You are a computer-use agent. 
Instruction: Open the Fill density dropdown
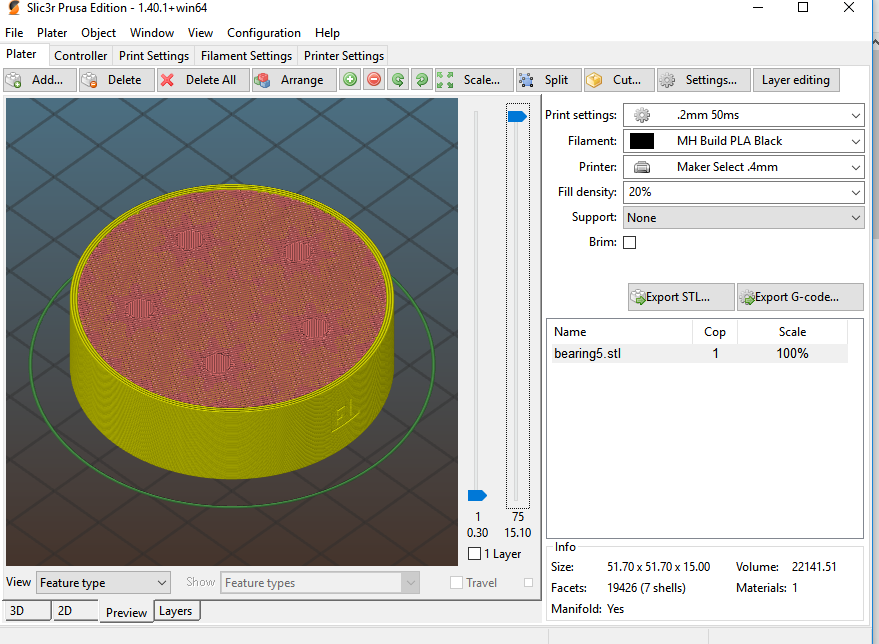coord(743,192)
